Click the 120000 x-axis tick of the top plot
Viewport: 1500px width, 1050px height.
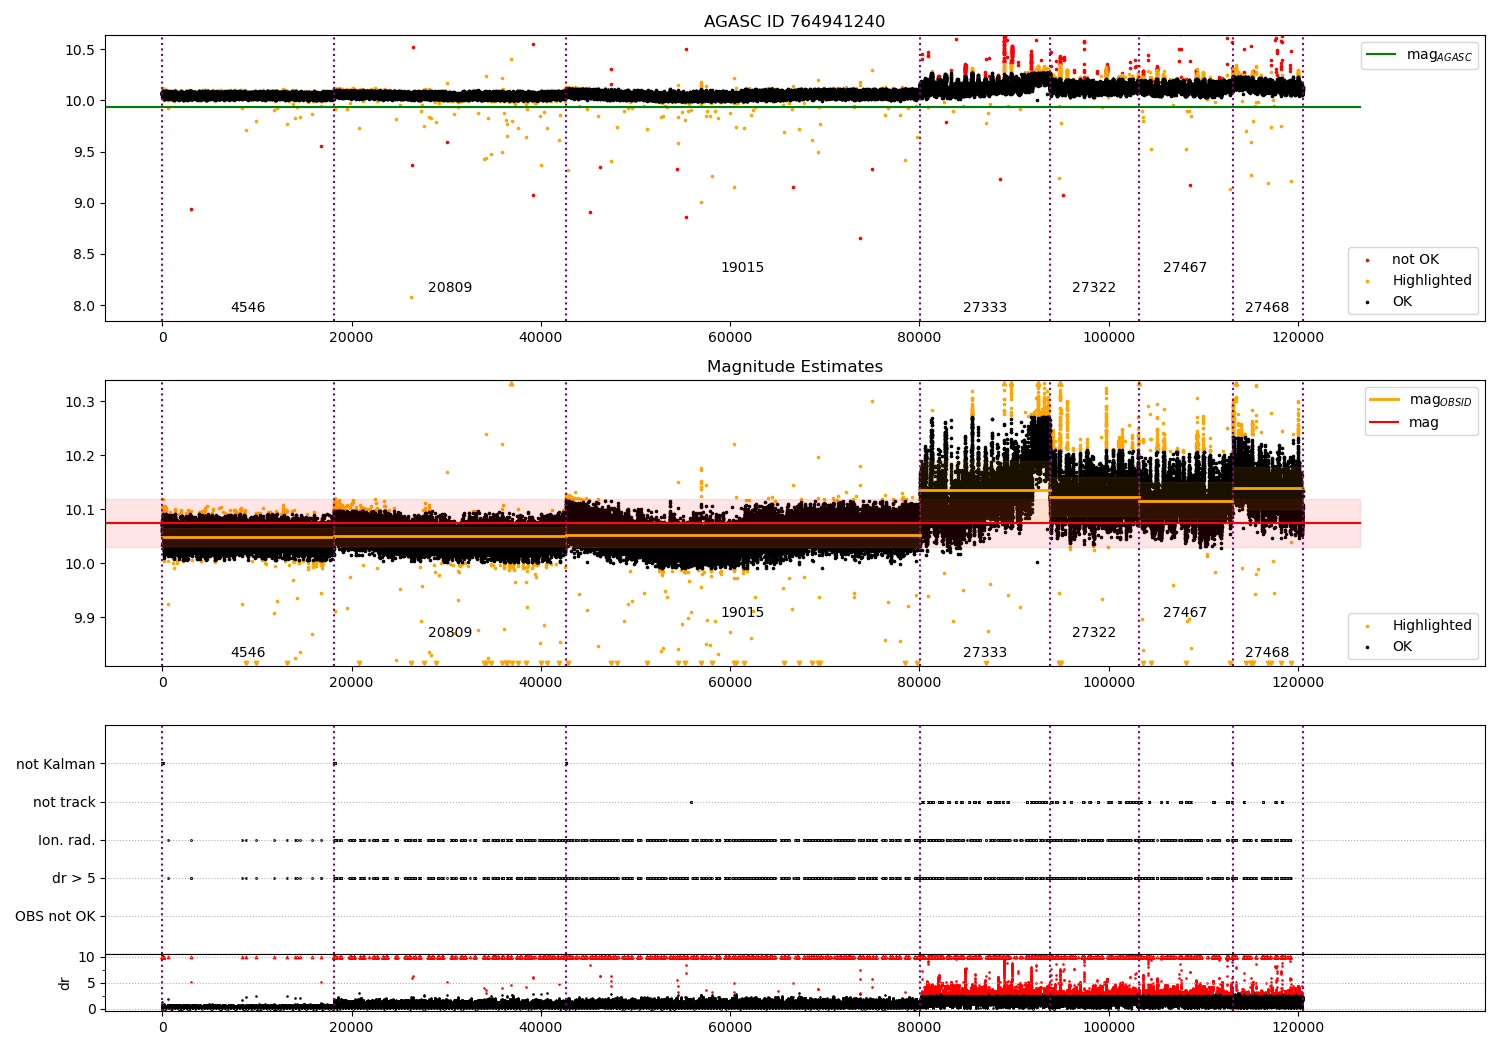click(x=1298, y=338)
